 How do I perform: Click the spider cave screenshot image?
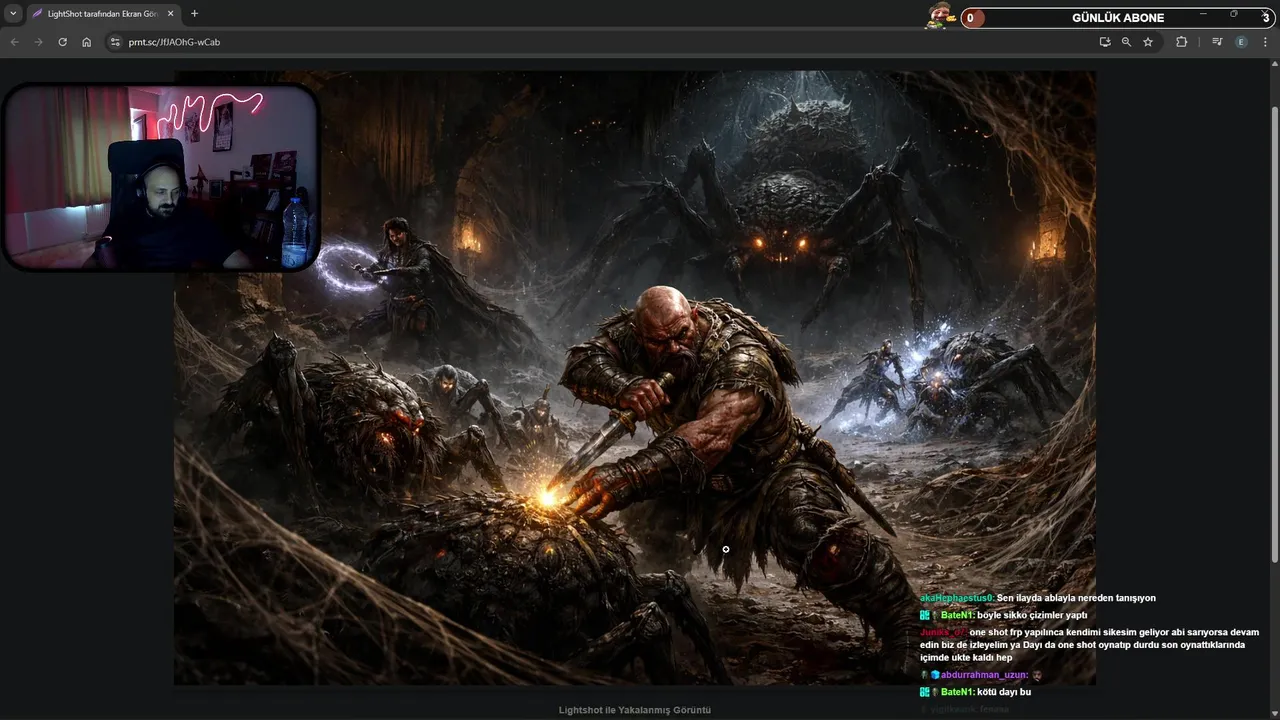[635, 377]
